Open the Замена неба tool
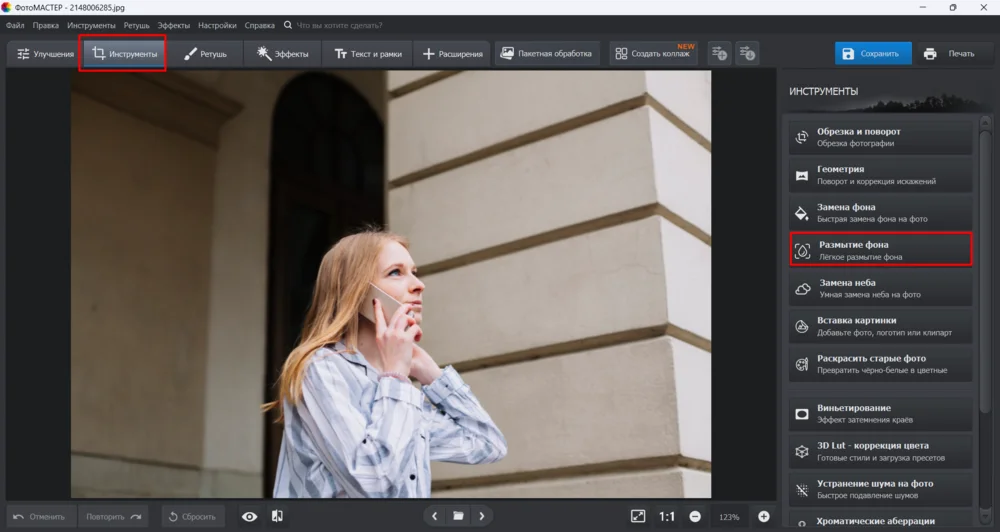1000x532 pixels. pos(880,288)
